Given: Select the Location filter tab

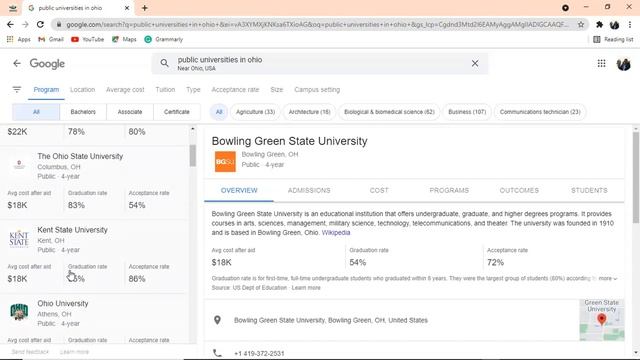Looking at the screenshot, I should (82, 90).
